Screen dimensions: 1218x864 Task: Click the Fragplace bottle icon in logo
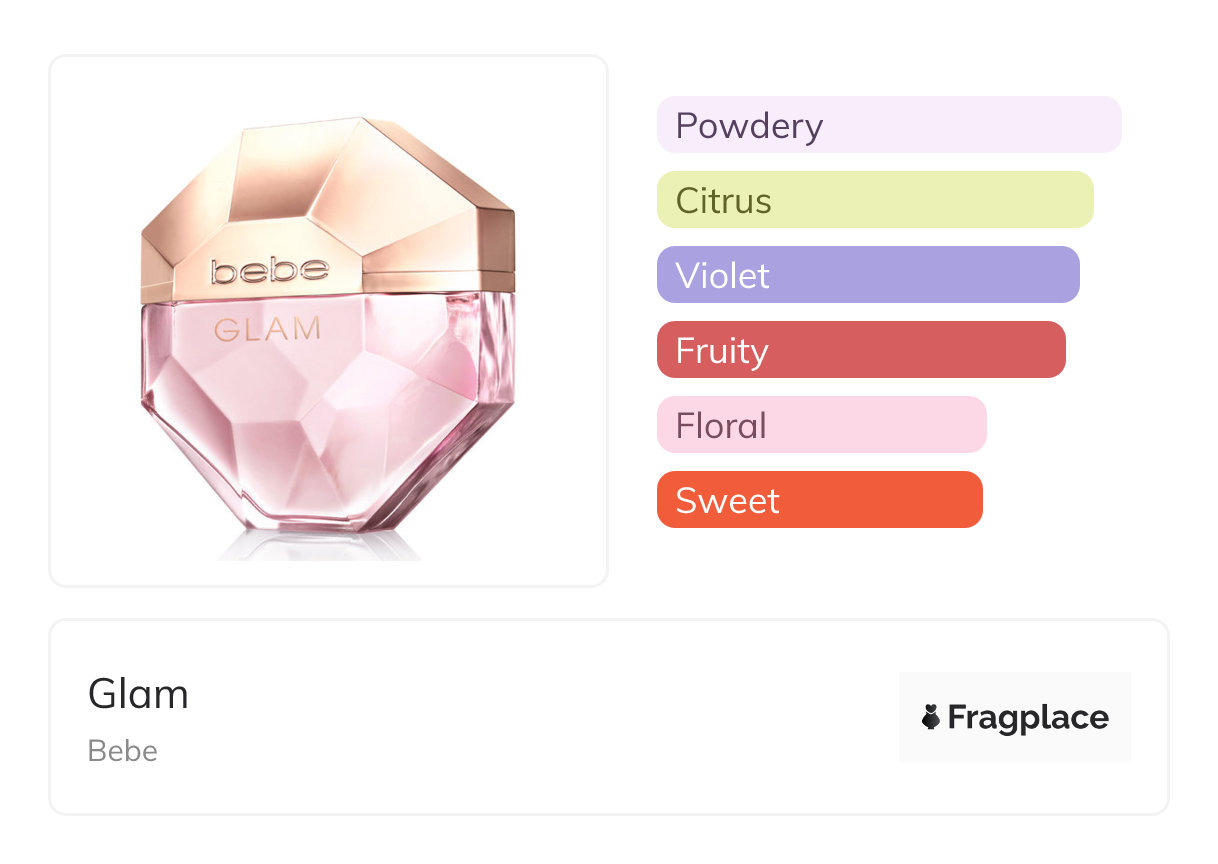coord(931,717)
